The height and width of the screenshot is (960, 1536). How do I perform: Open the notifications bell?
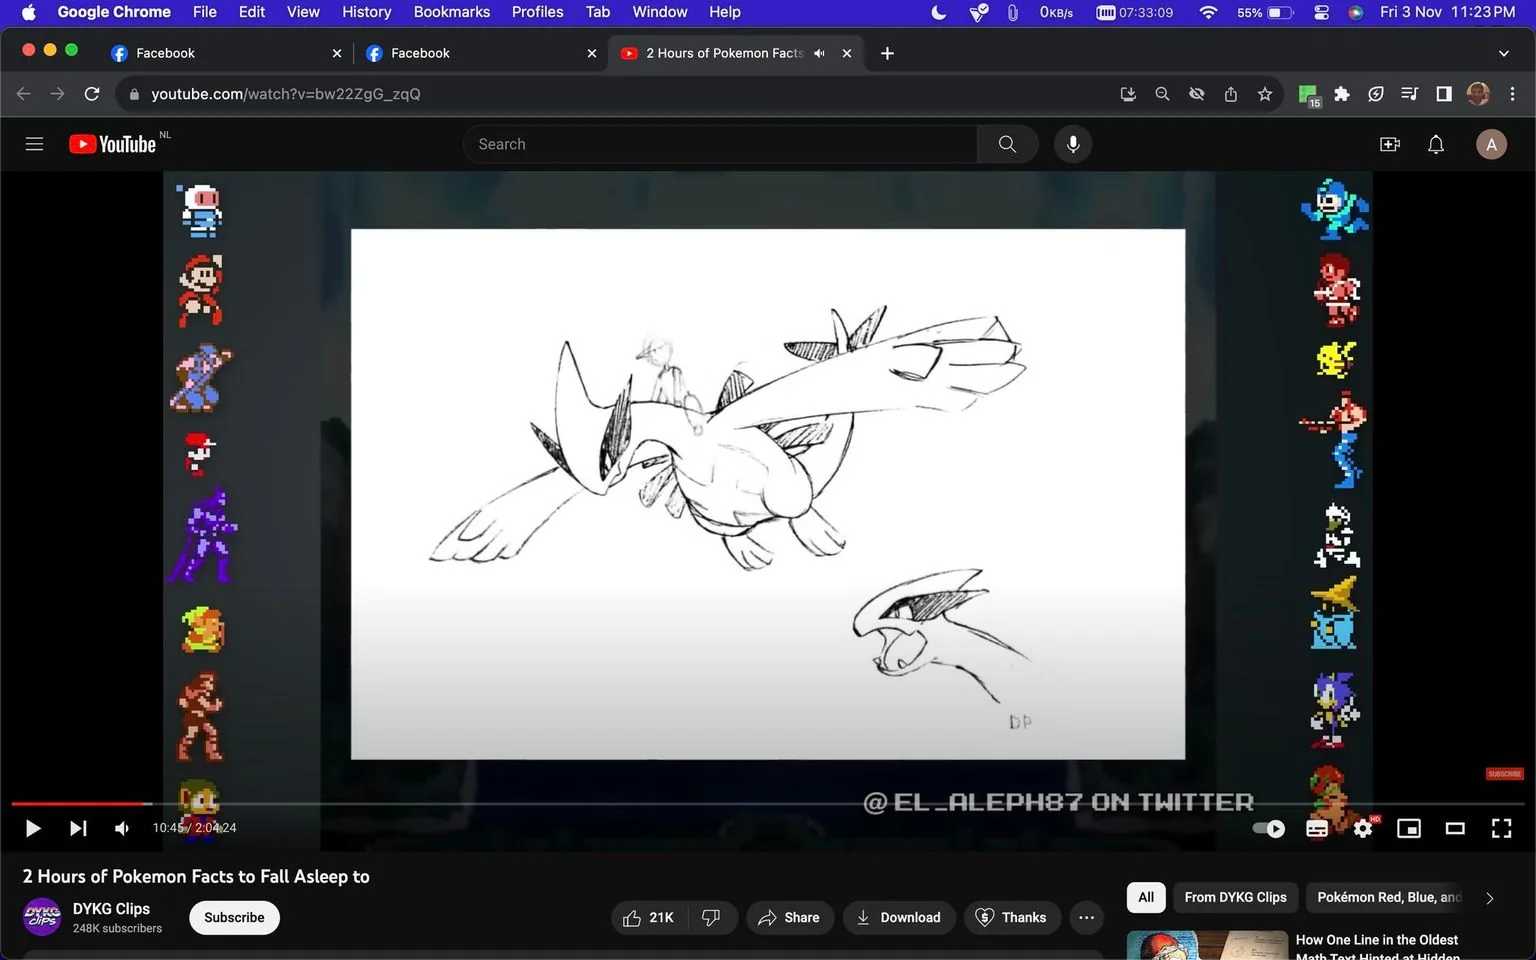(x=1436, y=144)
